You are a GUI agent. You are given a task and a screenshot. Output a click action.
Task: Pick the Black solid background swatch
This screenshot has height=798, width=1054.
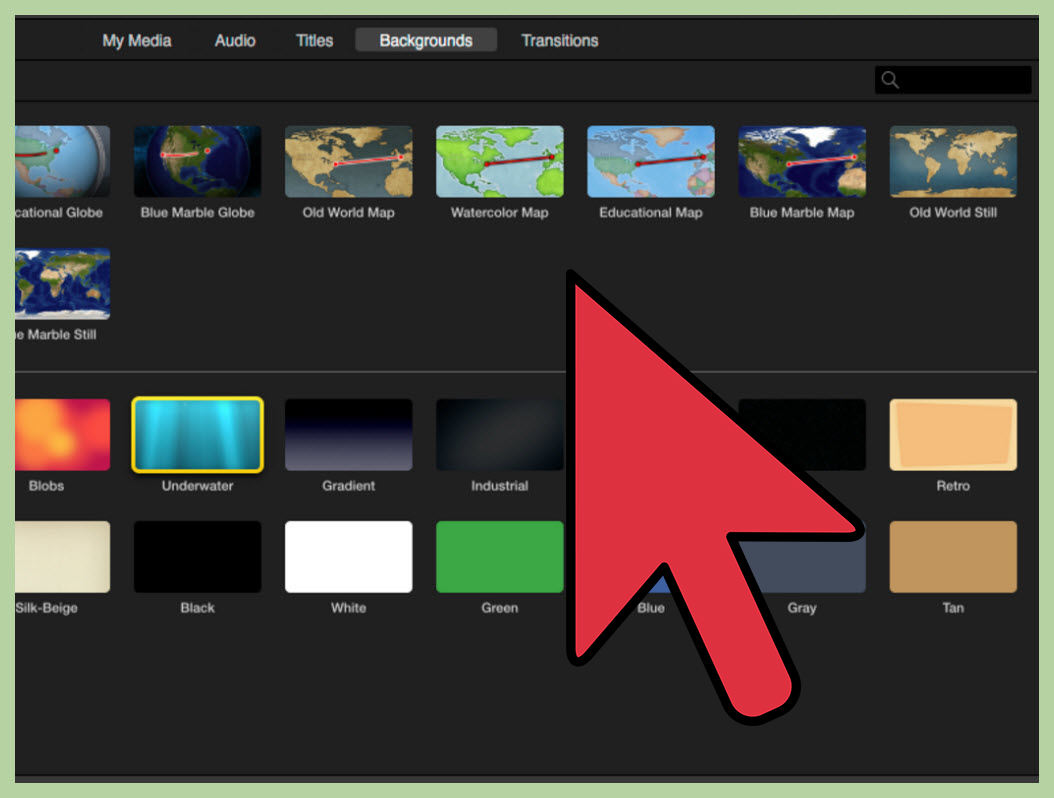[198, 557]
